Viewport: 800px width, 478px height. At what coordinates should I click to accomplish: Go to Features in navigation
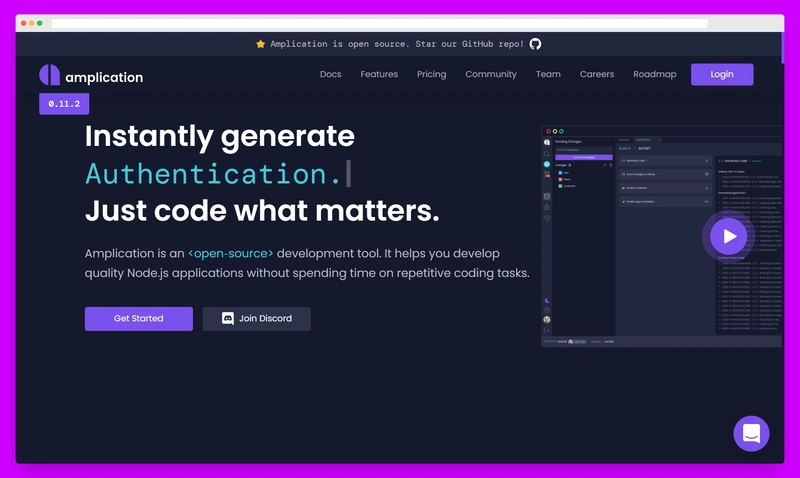[379, 74]
